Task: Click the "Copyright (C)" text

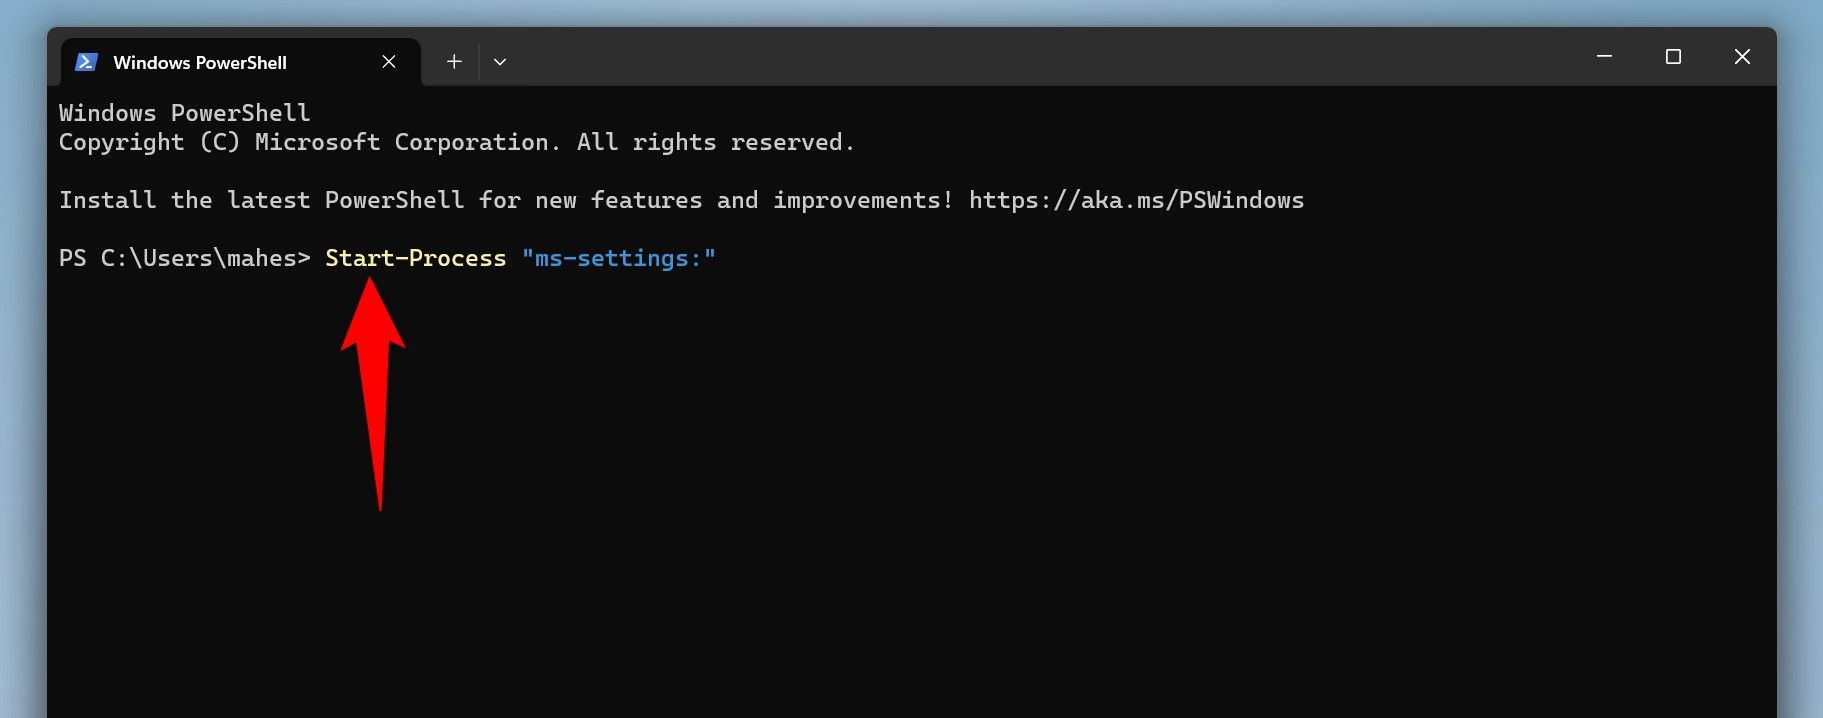Action: [x=149, y=142]
